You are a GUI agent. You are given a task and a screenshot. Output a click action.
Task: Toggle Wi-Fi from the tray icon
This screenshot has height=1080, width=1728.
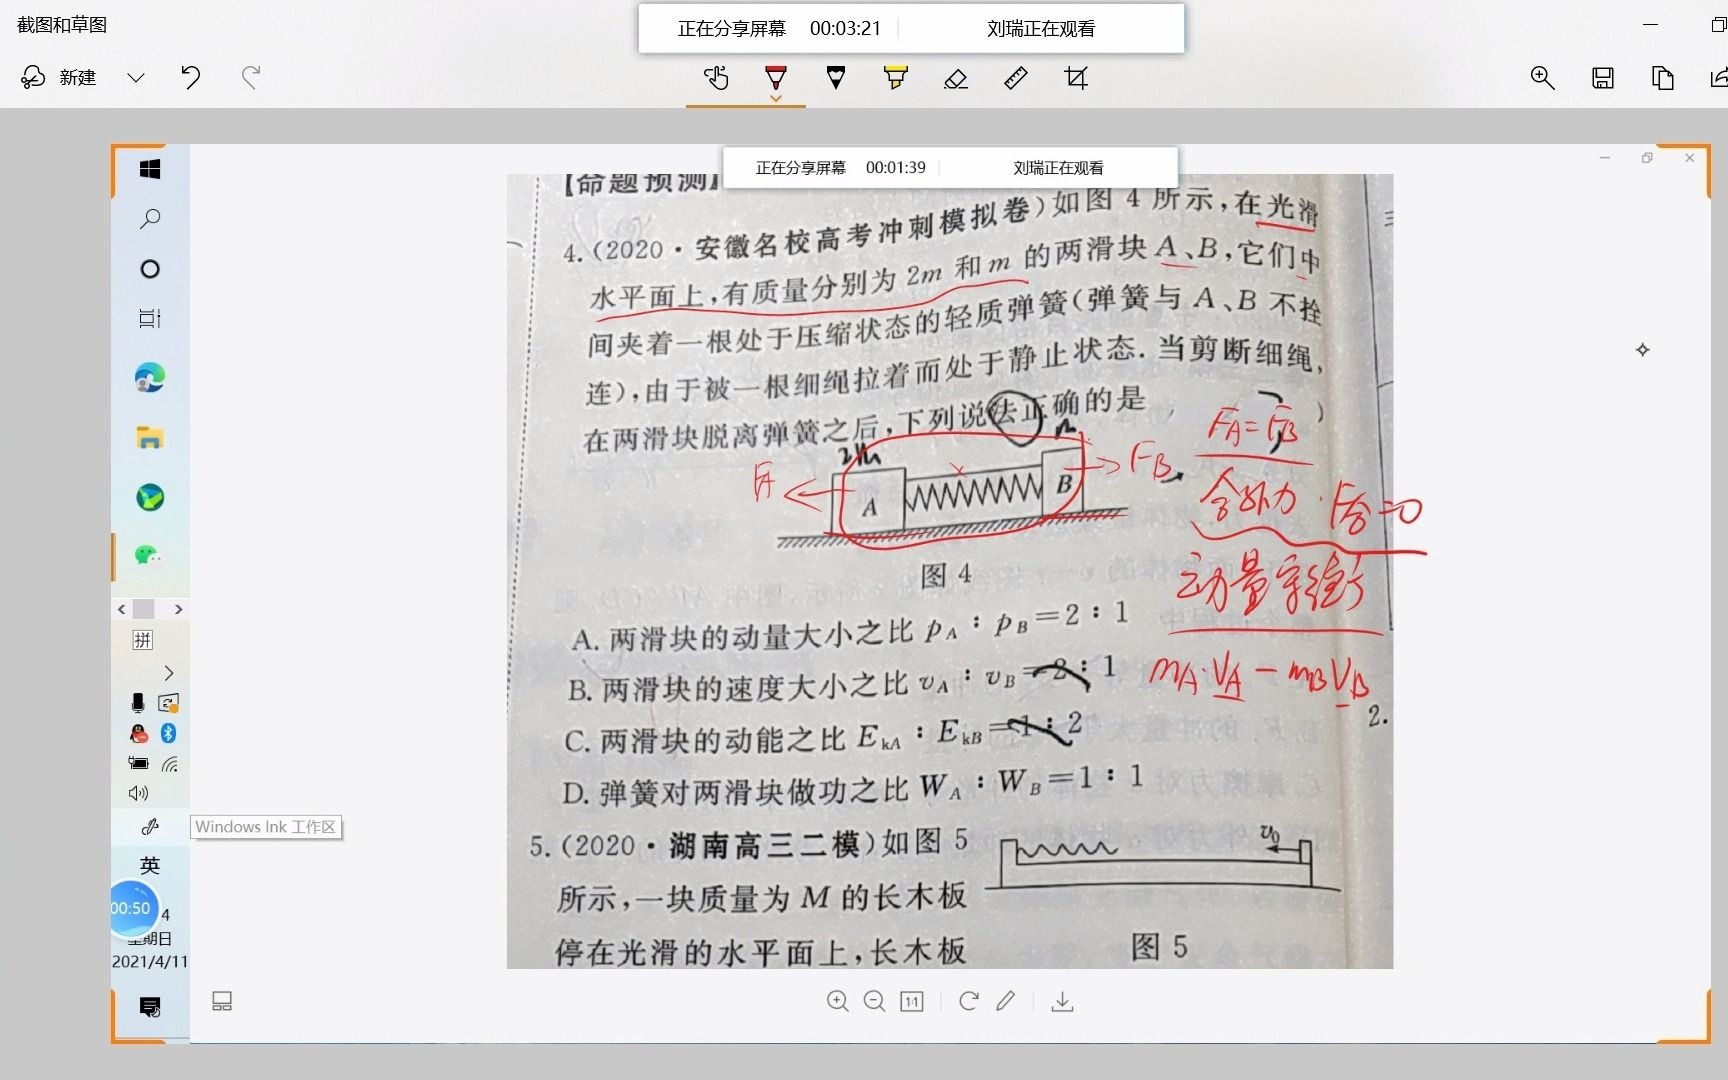171,765
